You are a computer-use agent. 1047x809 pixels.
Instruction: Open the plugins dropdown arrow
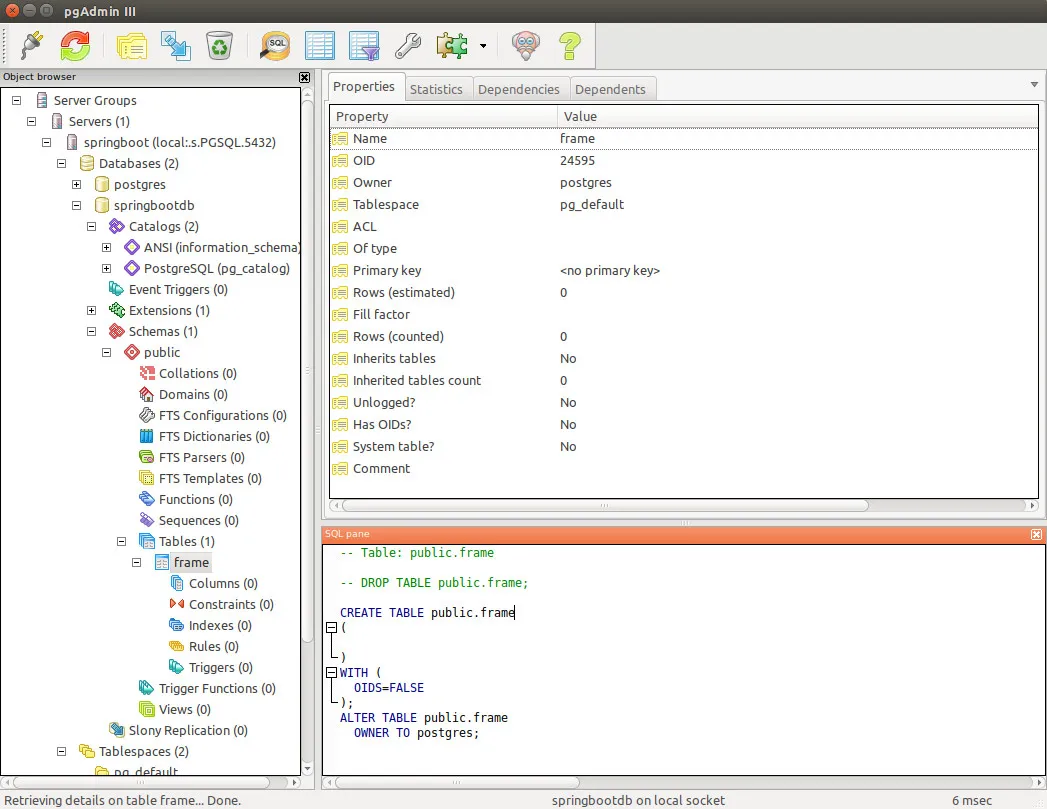click(483, 46)
